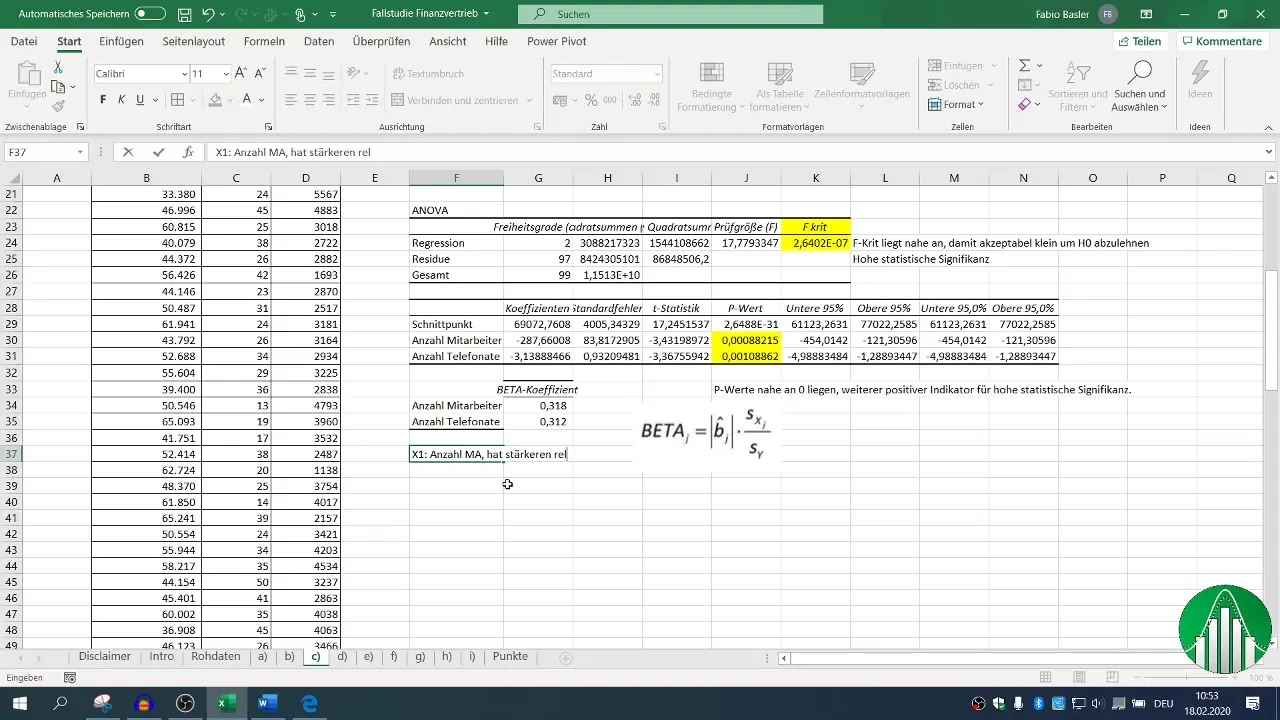The height and width of the screenshot is (720, 1280).
Task: Select cell with F krit header
Action: (816, 227)
